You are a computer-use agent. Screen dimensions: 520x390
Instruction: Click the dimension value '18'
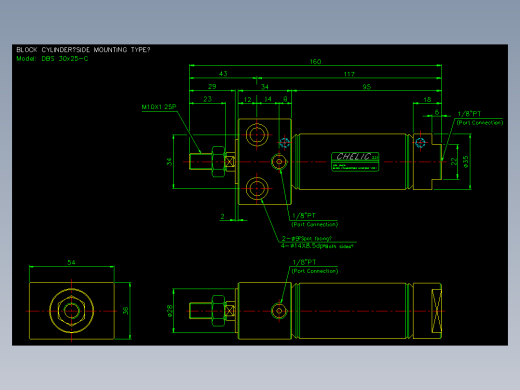[427, 99]
